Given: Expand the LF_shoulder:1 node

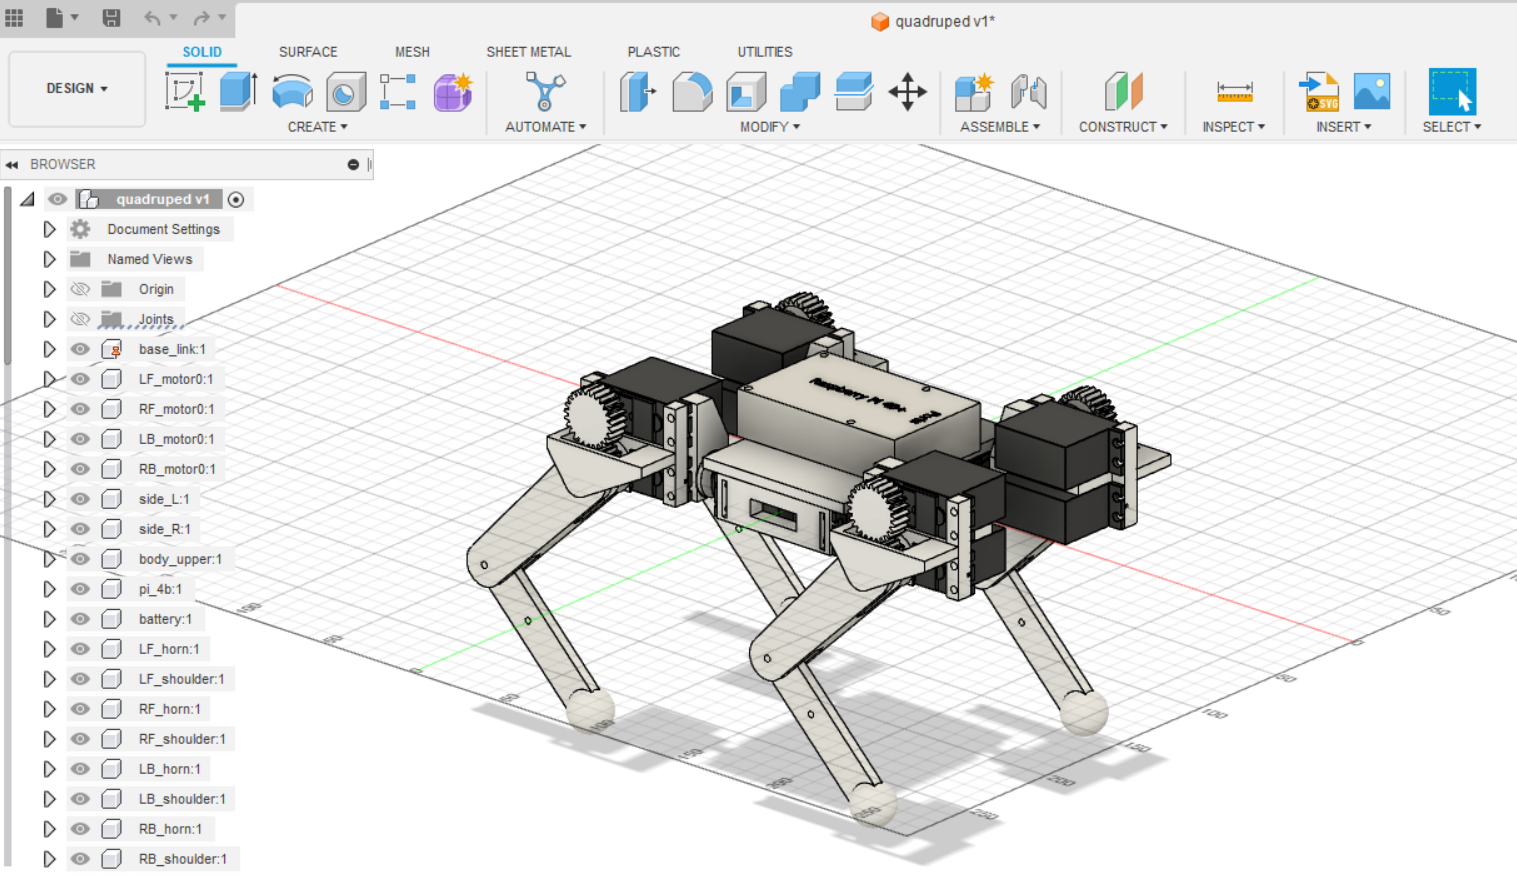Looking at the screenshot, I should pos(49,679).
